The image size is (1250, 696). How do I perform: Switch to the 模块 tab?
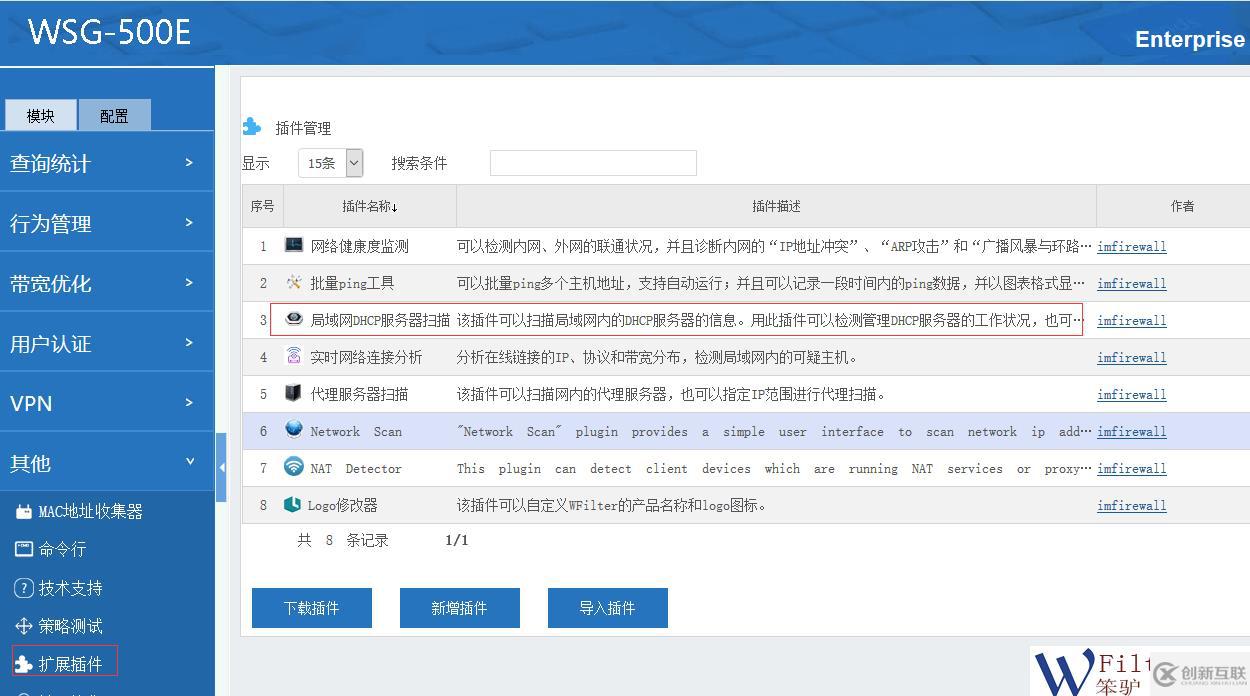click(40, 114)
